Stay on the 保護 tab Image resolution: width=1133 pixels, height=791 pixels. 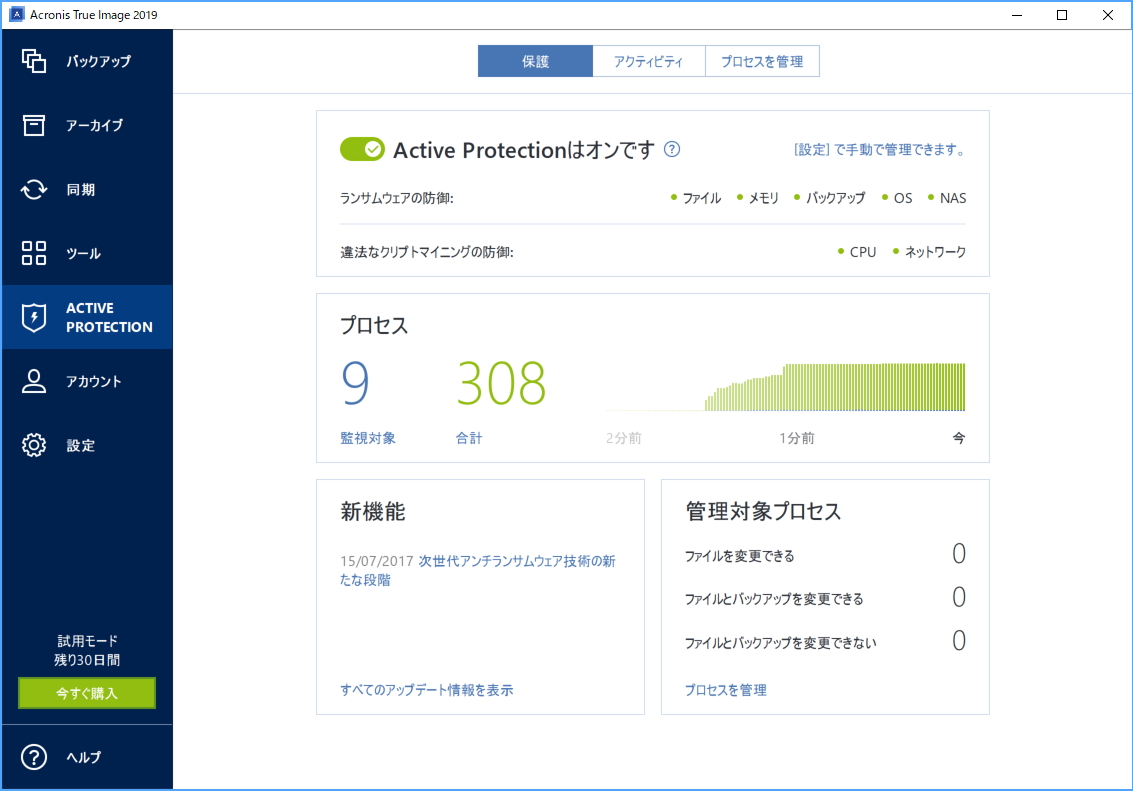[534, 60]
